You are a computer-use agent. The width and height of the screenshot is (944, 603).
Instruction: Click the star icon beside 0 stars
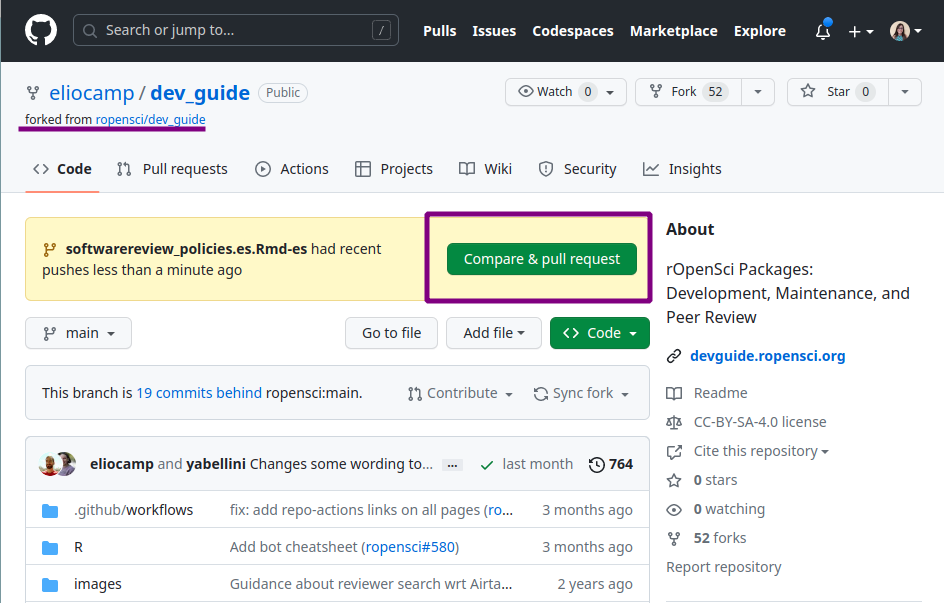click(674, 480)
